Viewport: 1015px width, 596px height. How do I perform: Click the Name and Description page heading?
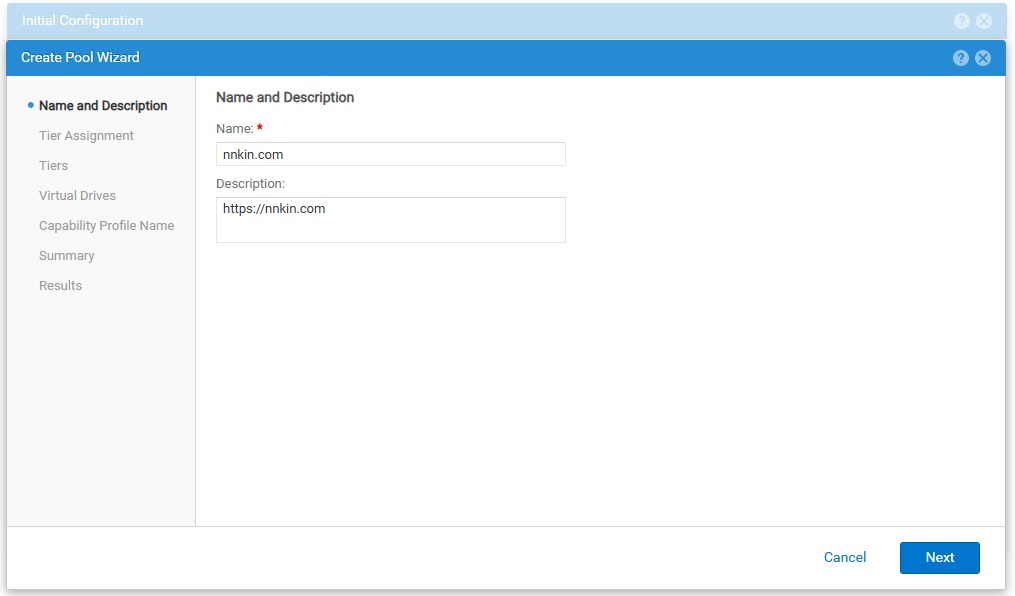pos(285,98)
